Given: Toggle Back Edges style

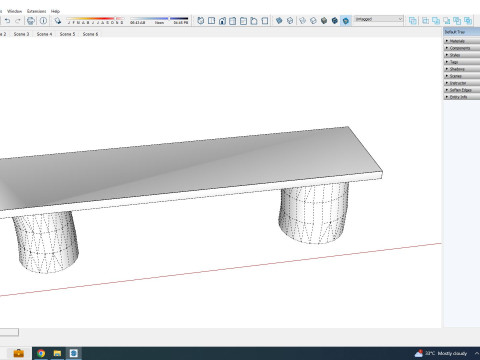Looking at the screenshot, I should click(x=290, y=21).
